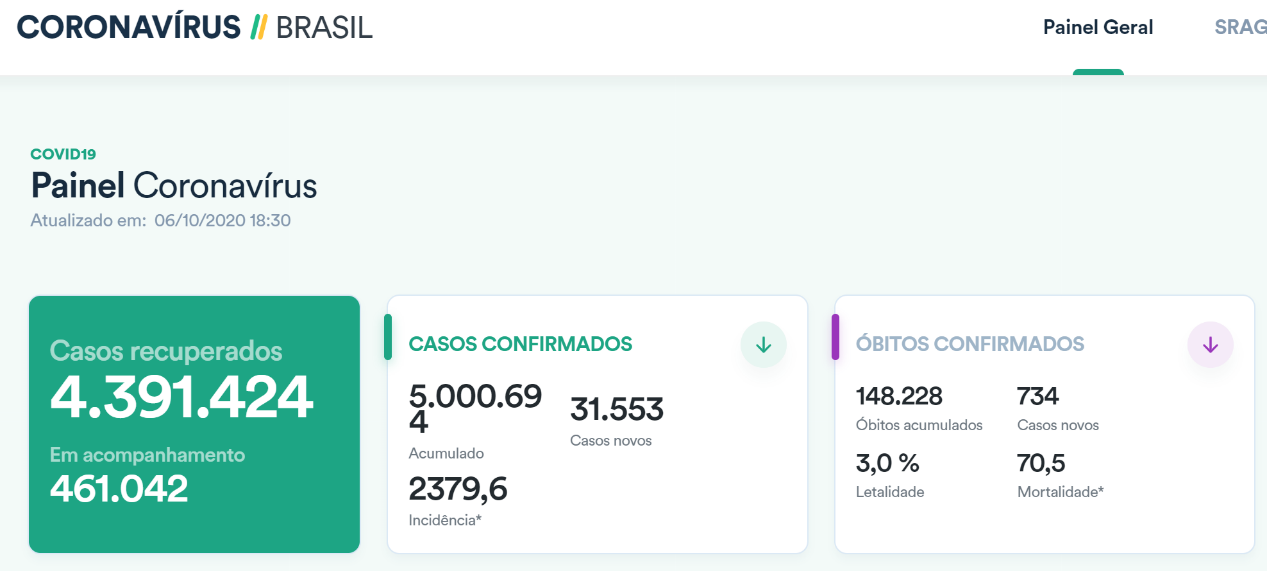Image resolution: width=1267 pixels, height=571 pixels.
Task: Click the accumulated cases figure 5.000.694
Action: click(x=476, y=409)
